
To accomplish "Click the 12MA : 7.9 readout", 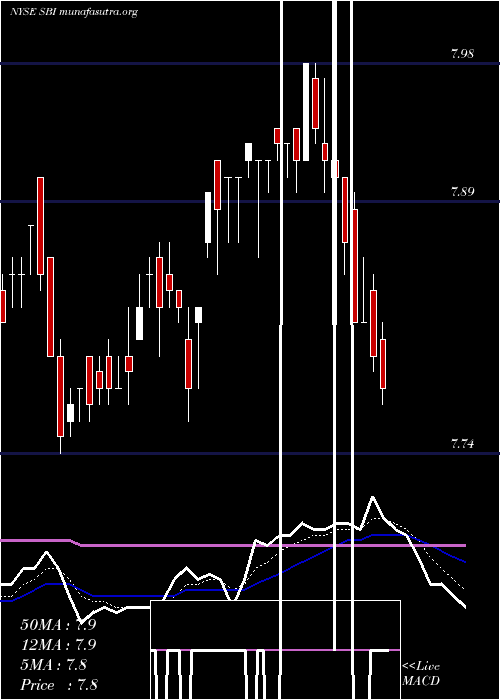I will 58,645.
